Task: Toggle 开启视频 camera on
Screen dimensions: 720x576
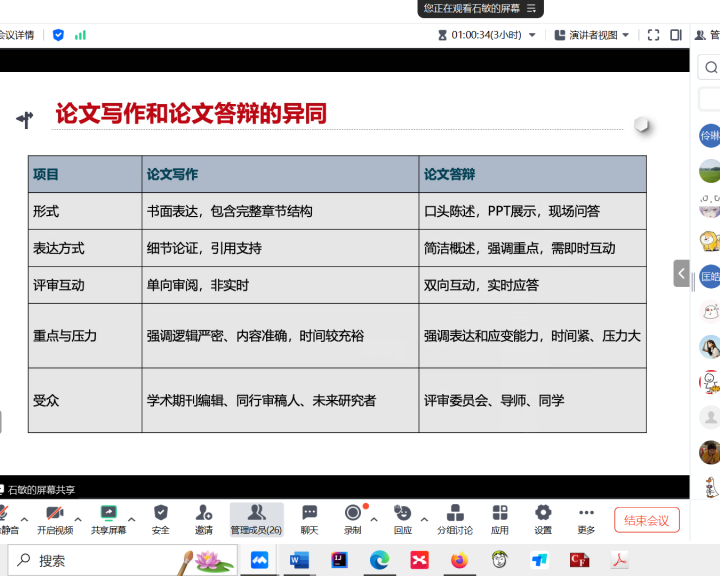Action: pos(54,519)
